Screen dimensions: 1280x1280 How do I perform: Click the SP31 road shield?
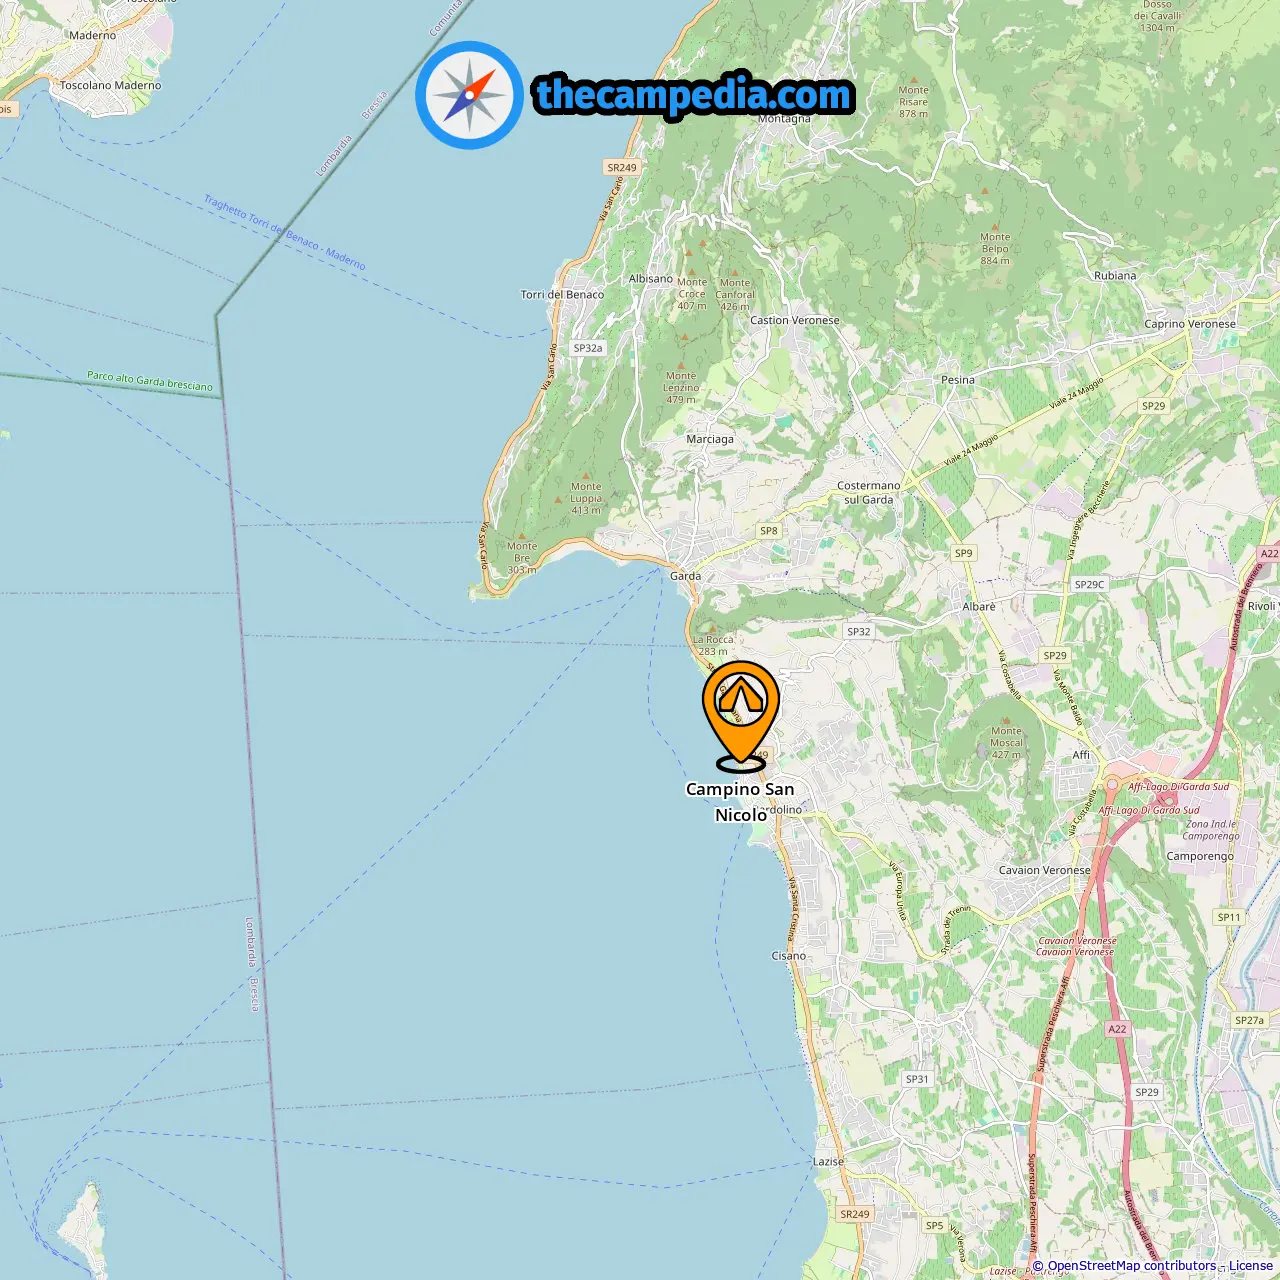point(917,1079)
